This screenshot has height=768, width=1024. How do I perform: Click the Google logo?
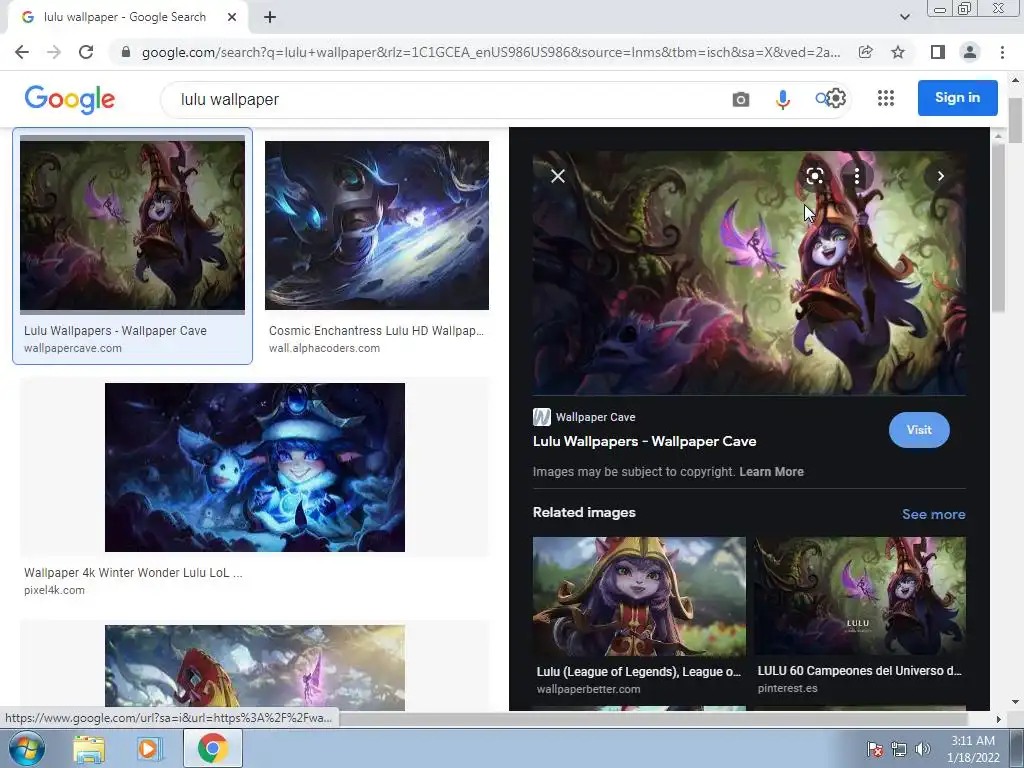coord(70,99)
